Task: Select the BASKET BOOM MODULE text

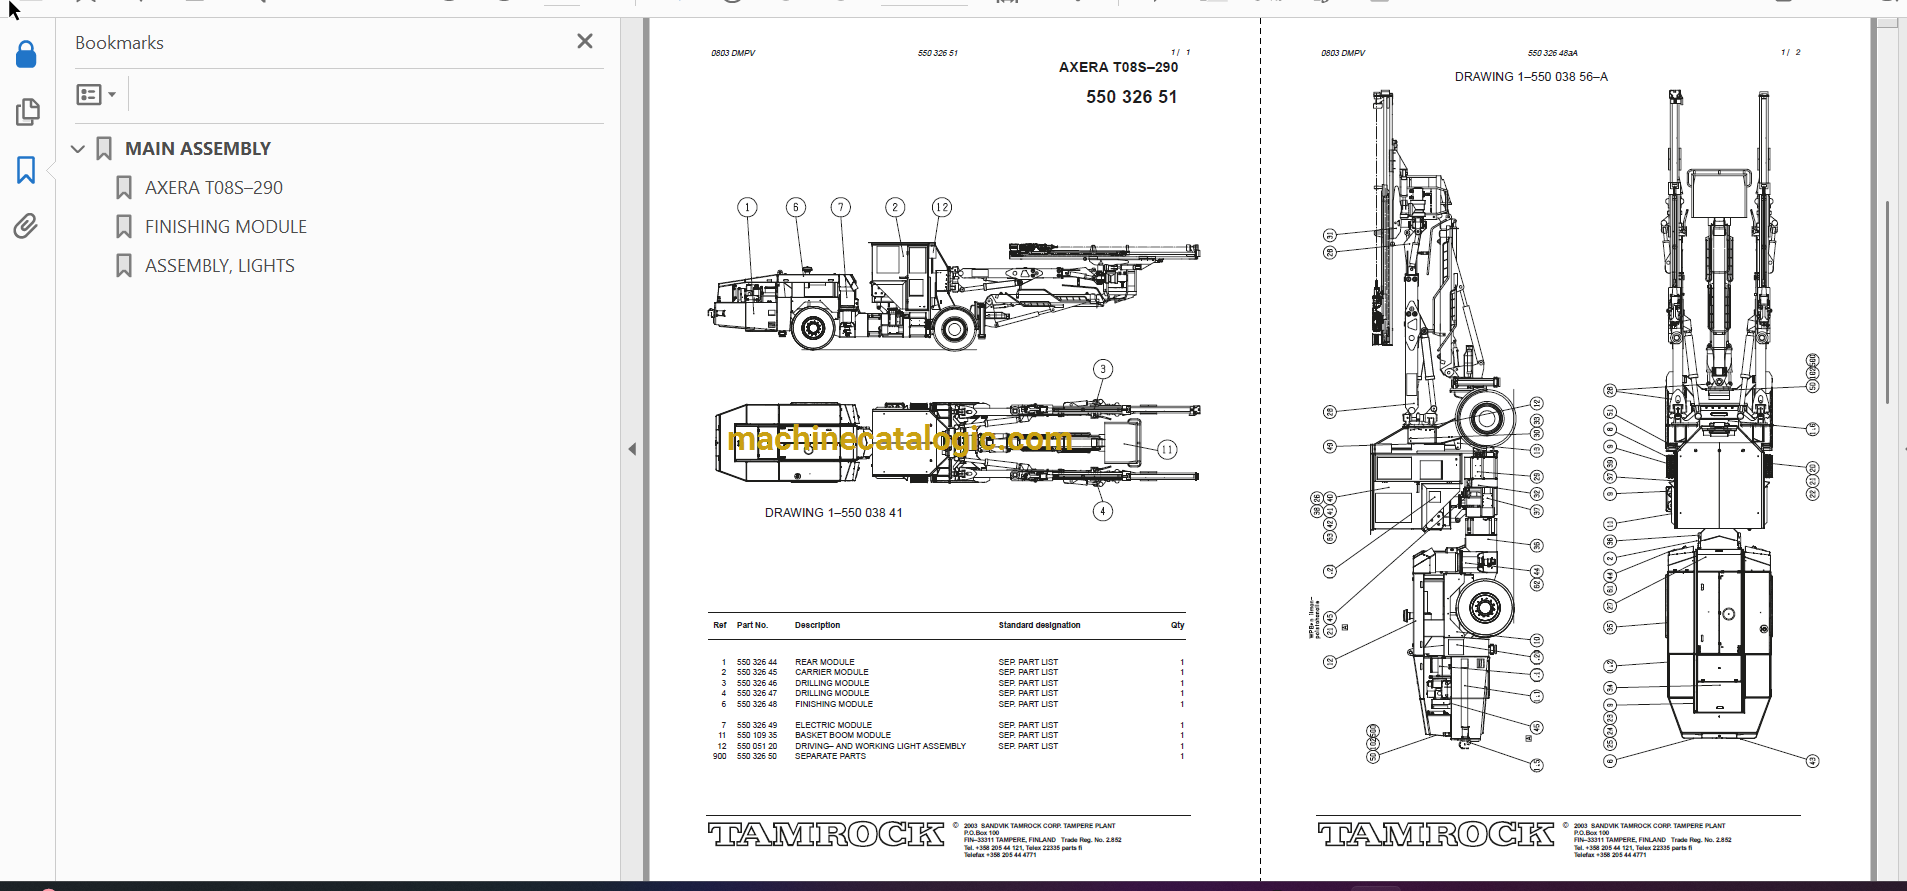Action: [x=843, y=735]
